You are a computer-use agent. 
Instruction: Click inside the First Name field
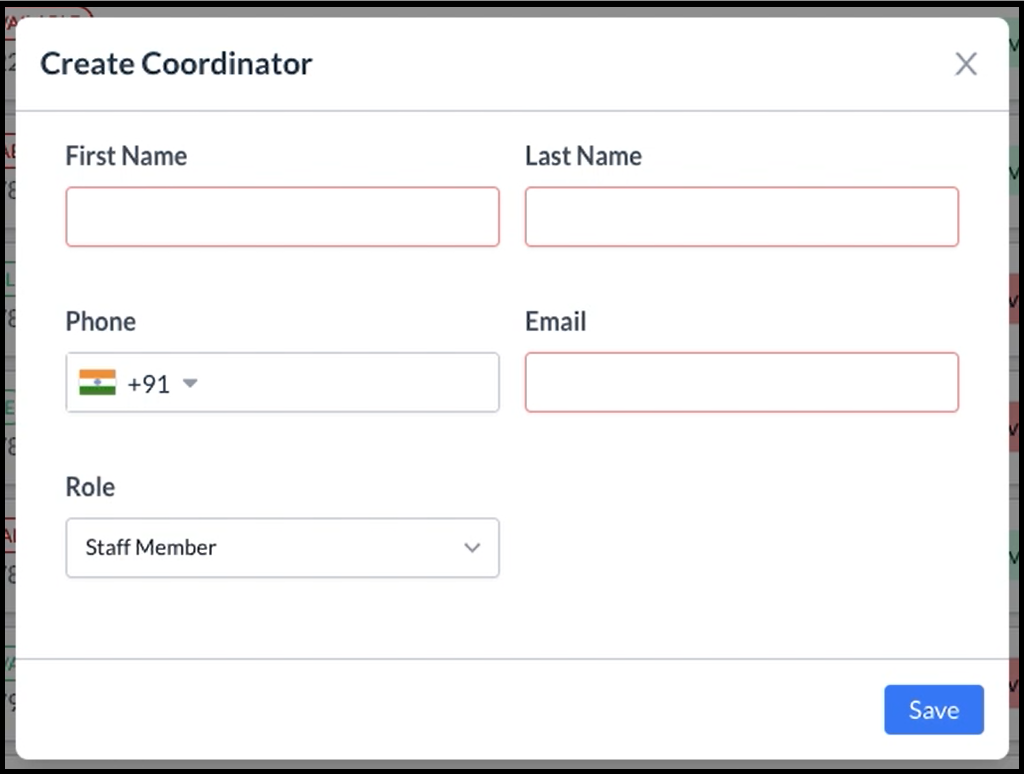[x=282, y=216]
